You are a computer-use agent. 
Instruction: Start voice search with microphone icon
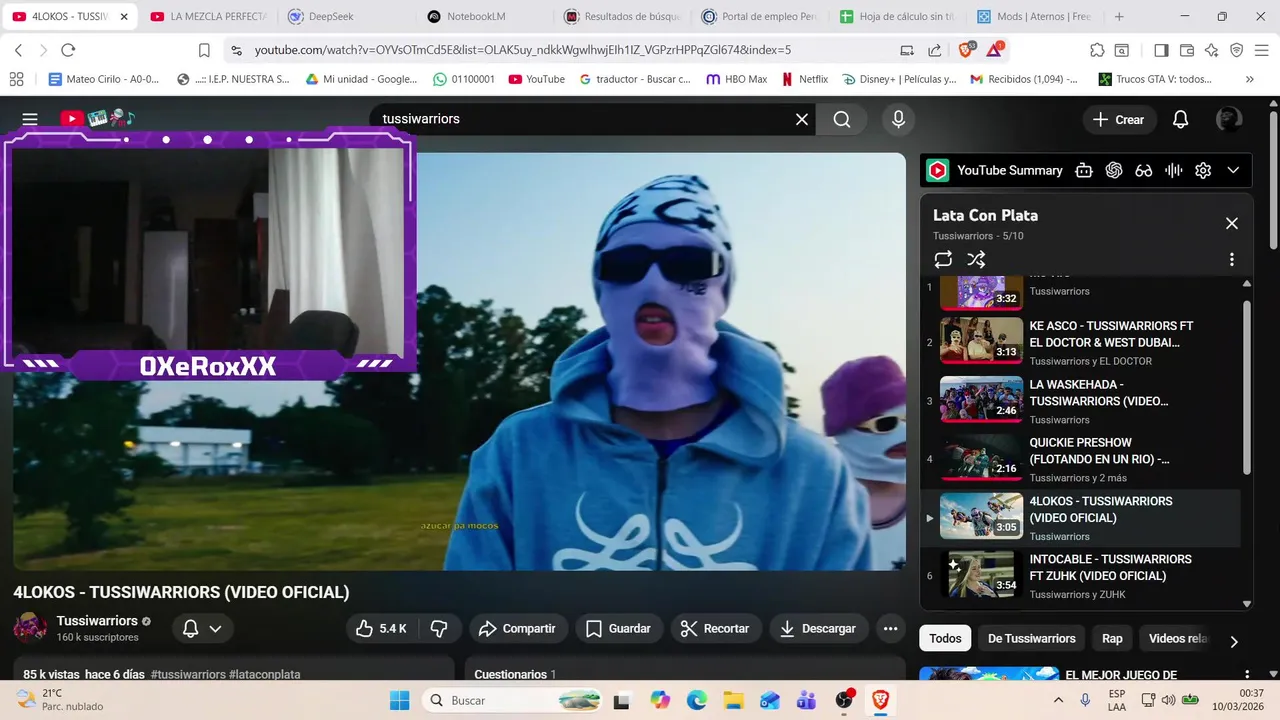(x=898, y=119)
